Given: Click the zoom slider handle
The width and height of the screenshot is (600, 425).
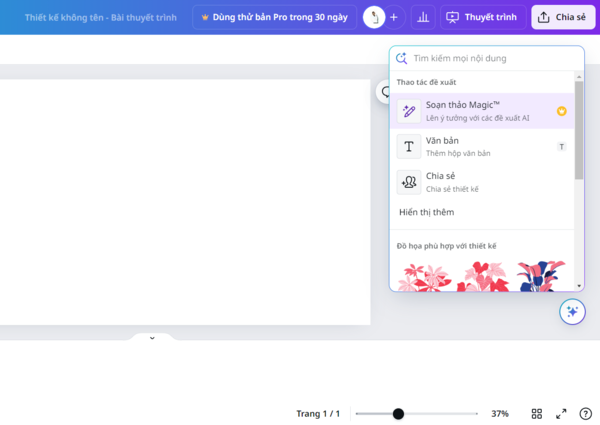Looking at the screenshot, I should click(x=398, y=414).
